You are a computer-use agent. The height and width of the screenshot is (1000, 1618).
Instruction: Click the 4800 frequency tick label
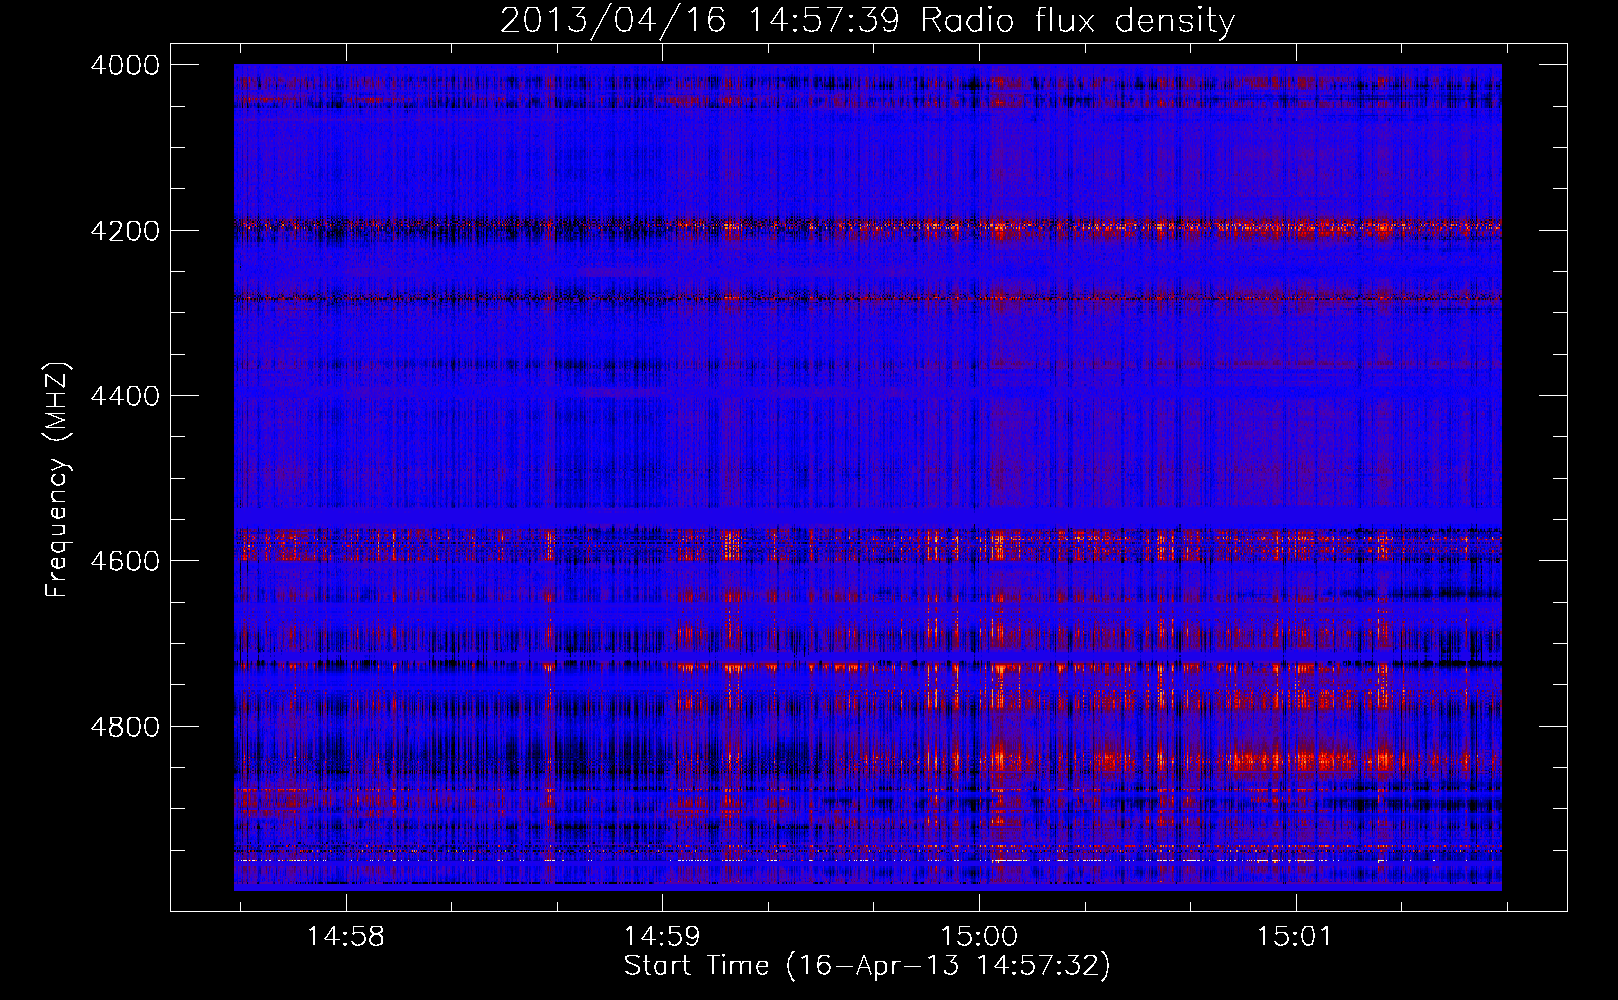coord(125,726)
